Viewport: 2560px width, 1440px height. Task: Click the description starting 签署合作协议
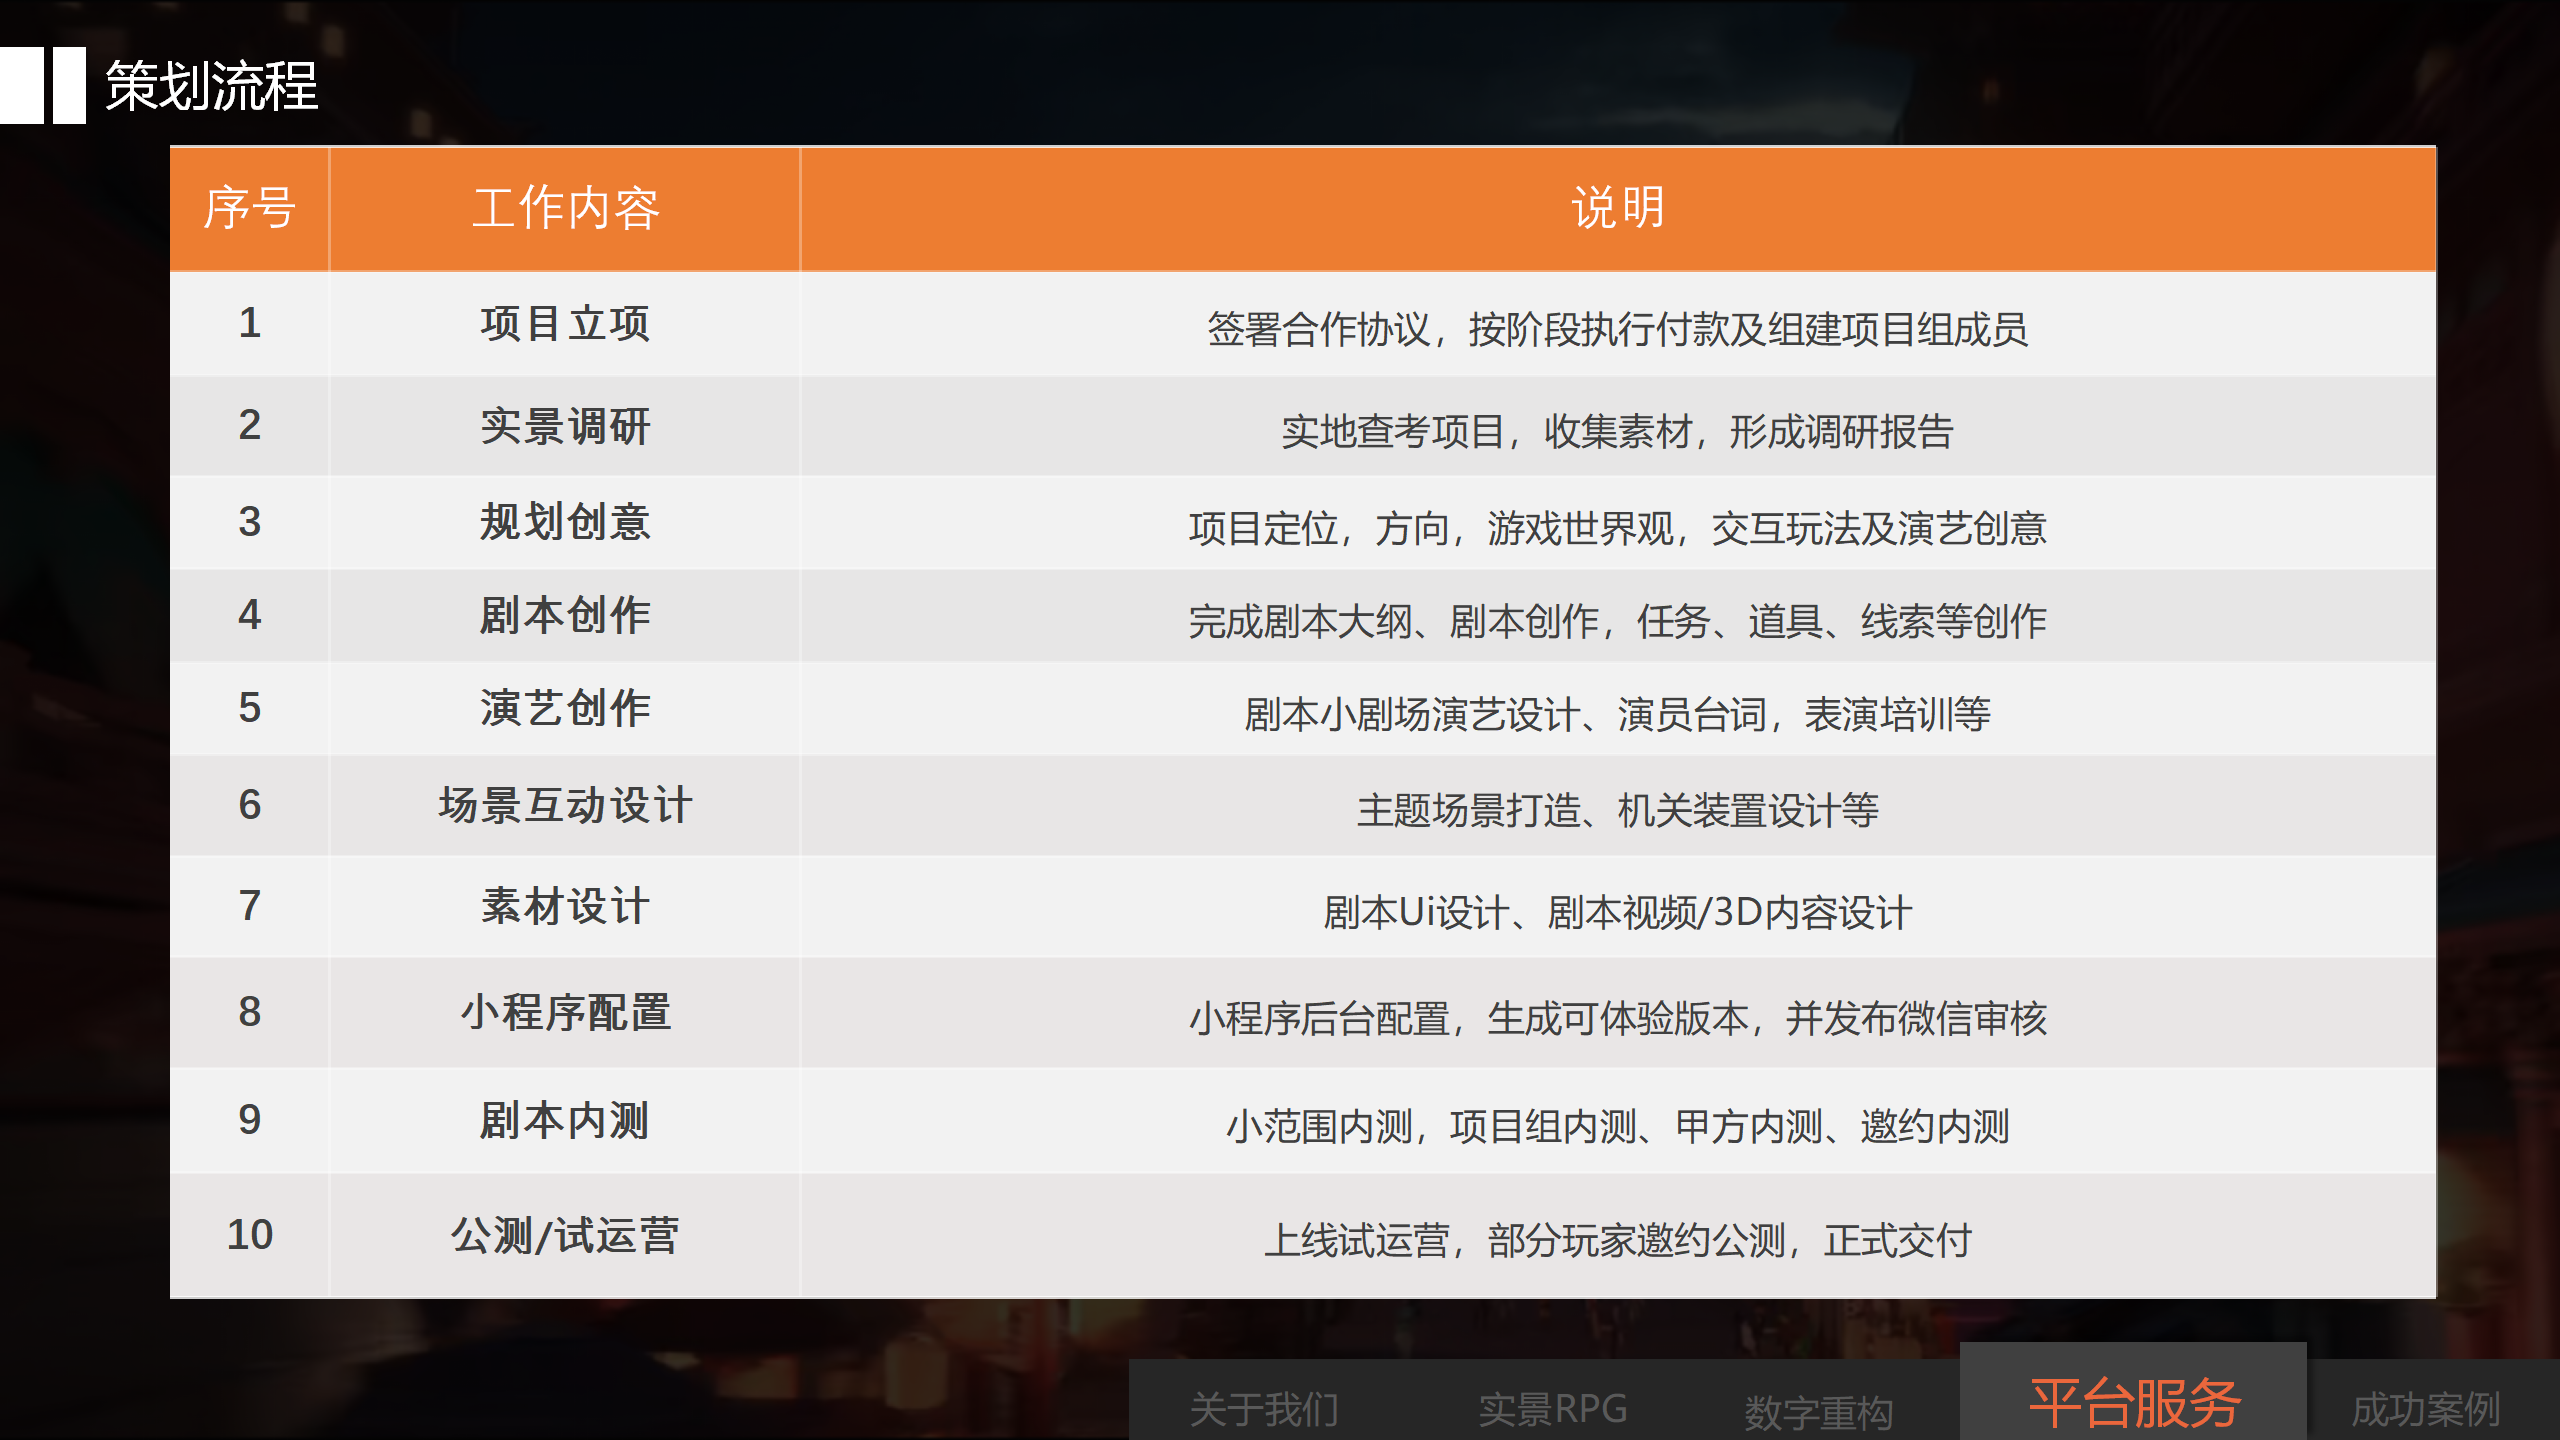pyautogui.click(x=1618, y=329)
